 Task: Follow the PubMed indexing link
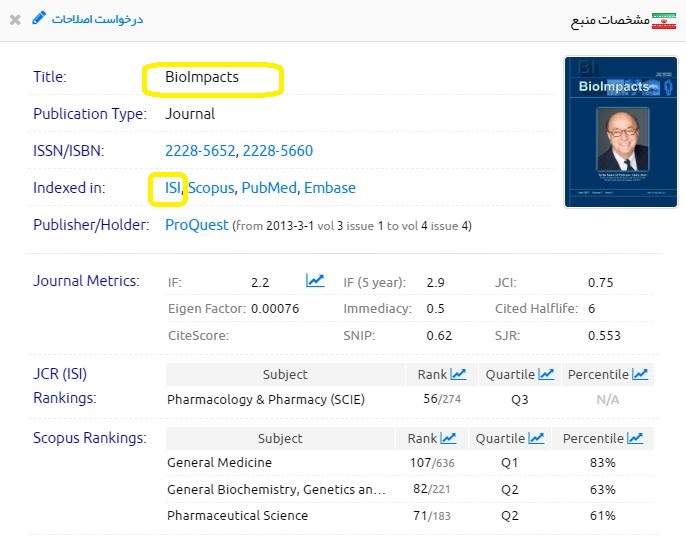[x=268, y=188]
